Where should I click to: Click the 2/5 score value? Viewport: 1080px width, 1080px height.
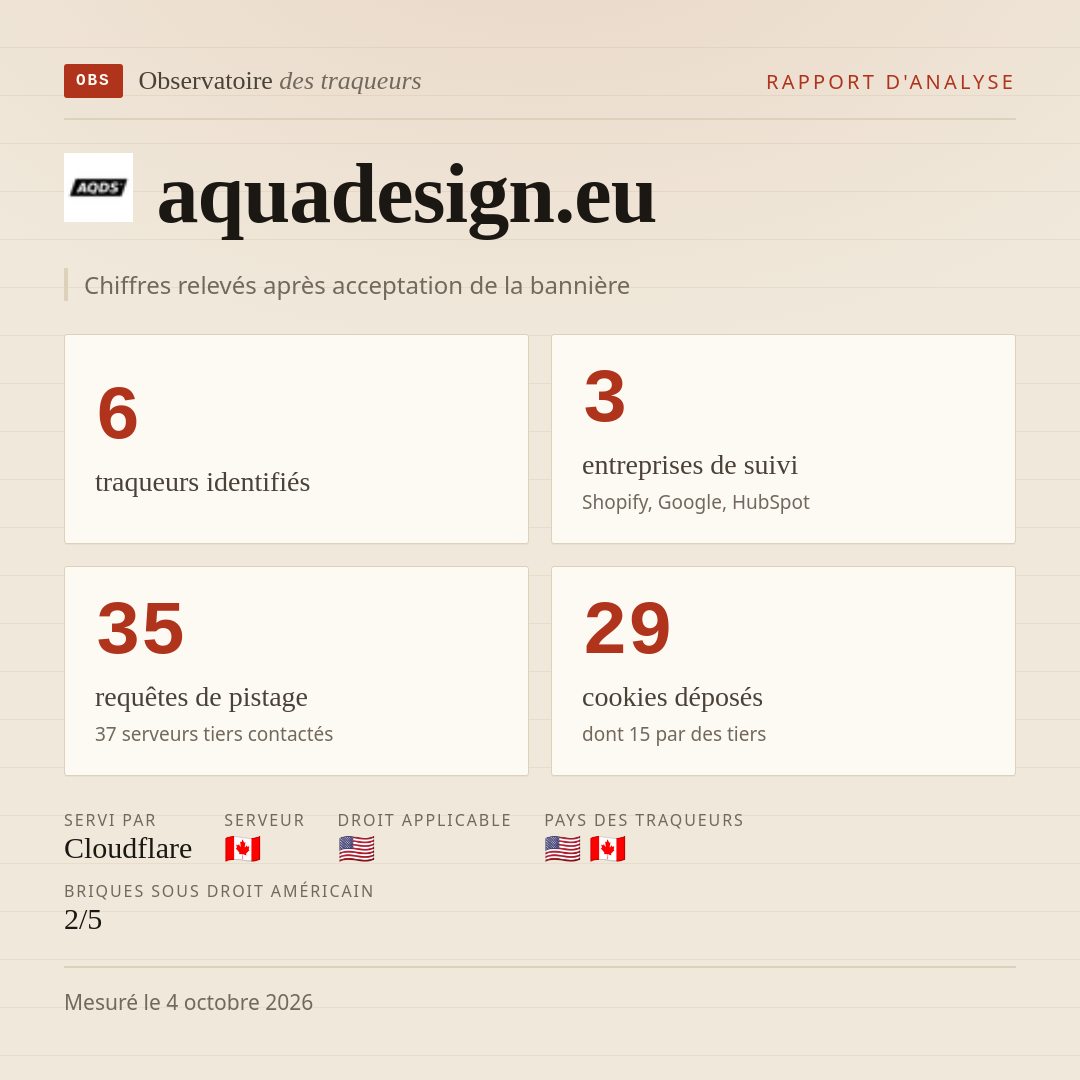click(83, 920)
